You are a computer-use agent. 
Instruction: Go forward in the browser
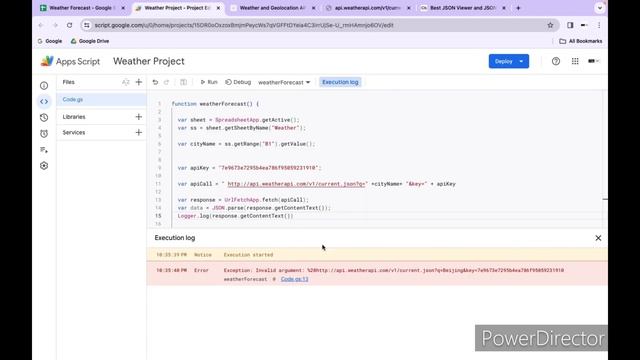pos(55,25)
